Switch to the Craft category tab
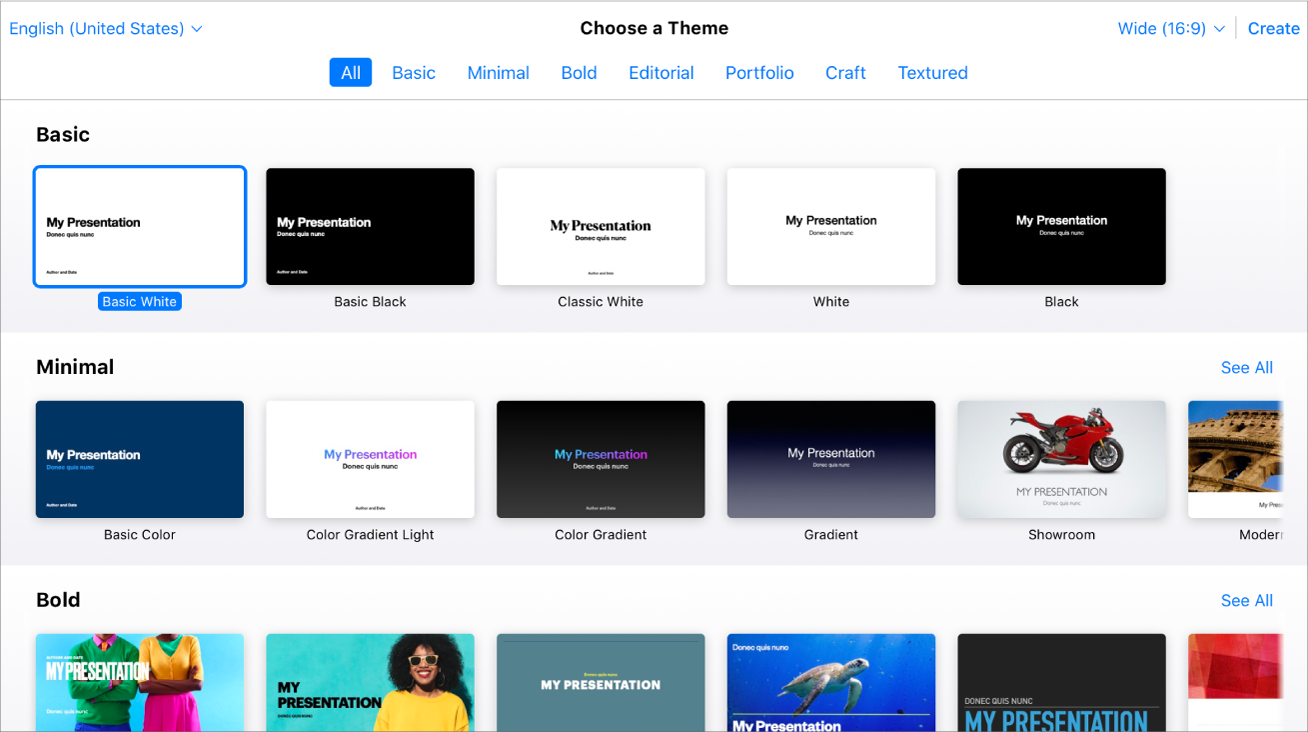This screenshot has height=732, width=1308. click(846, 73)
